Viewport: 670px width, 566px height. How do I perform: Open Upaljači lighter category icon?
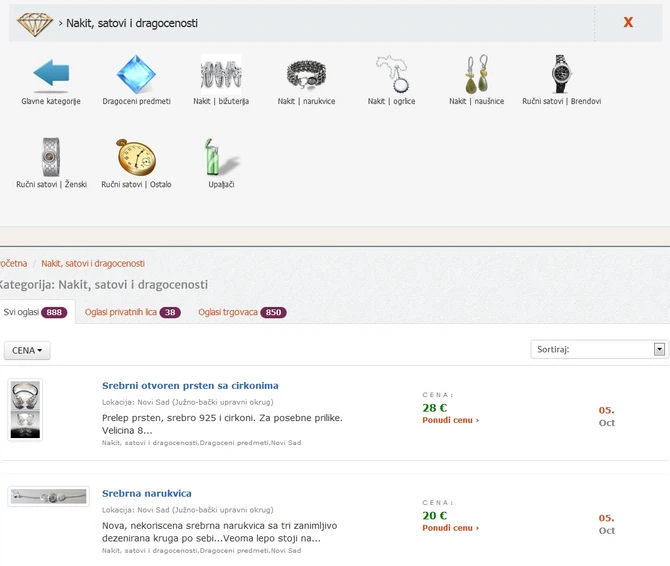(221, 158)
